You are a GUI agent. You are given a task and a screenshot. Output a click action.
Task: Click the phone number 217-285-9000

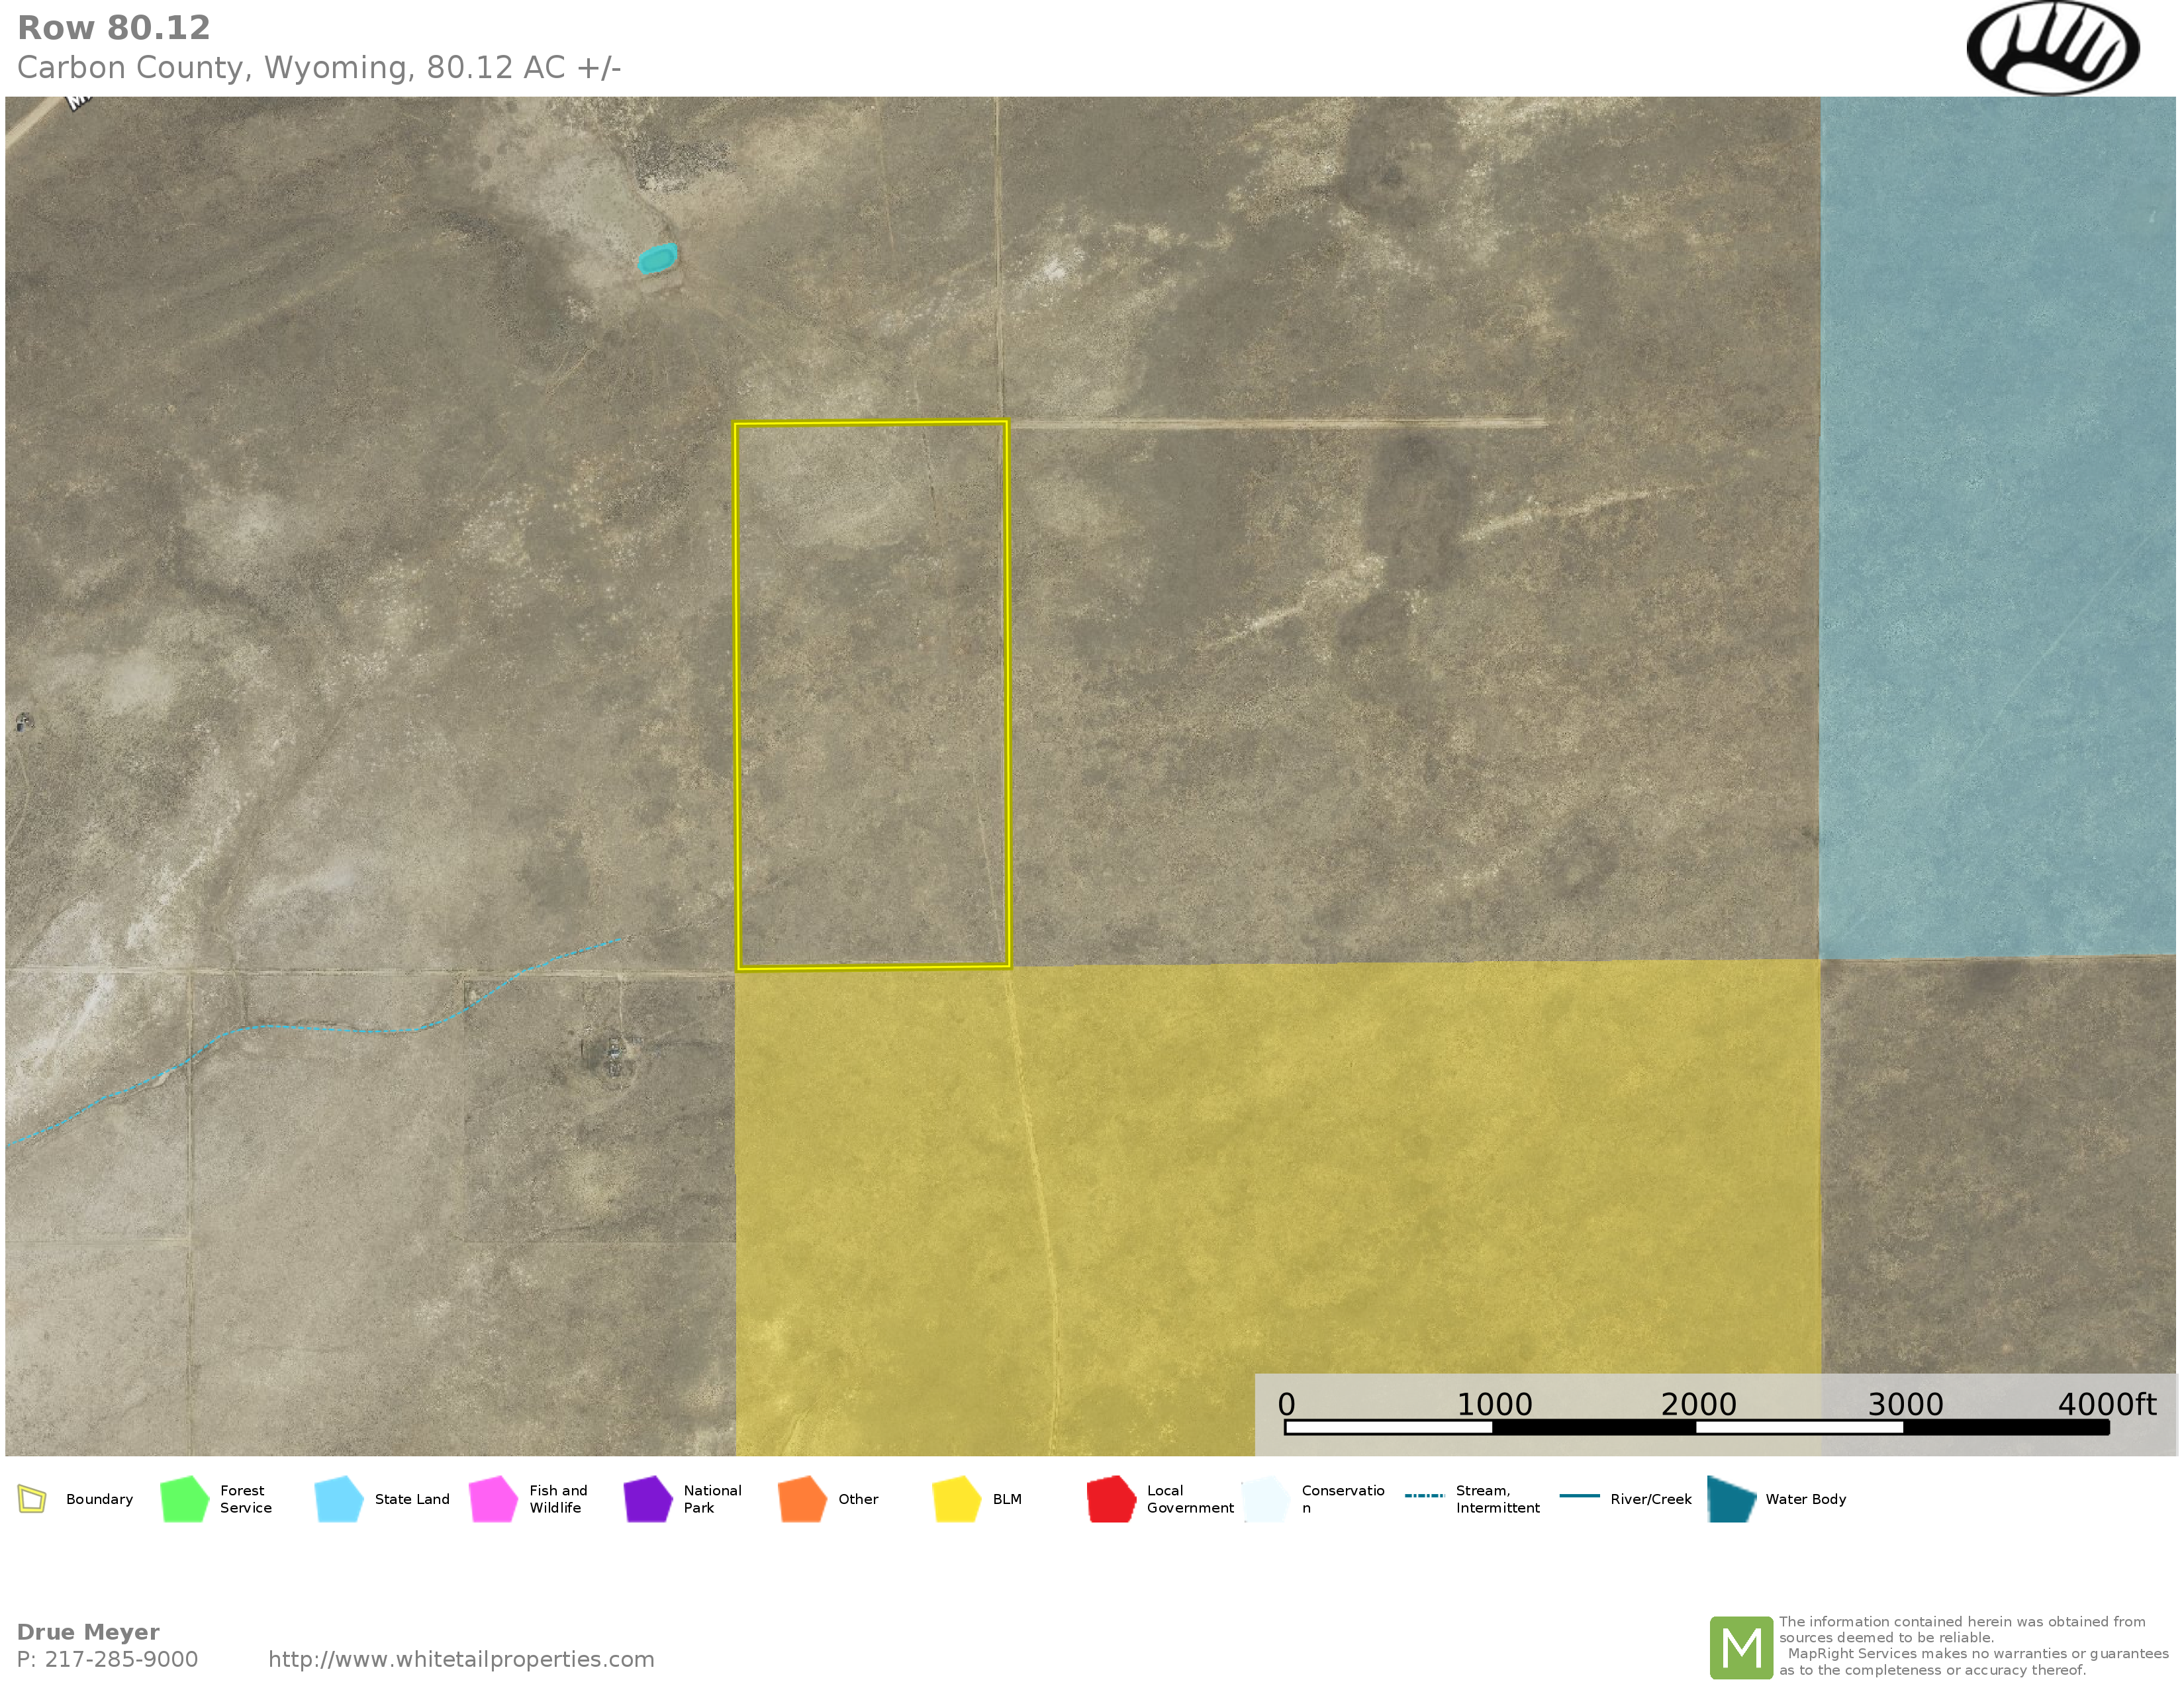point(120,1659)
